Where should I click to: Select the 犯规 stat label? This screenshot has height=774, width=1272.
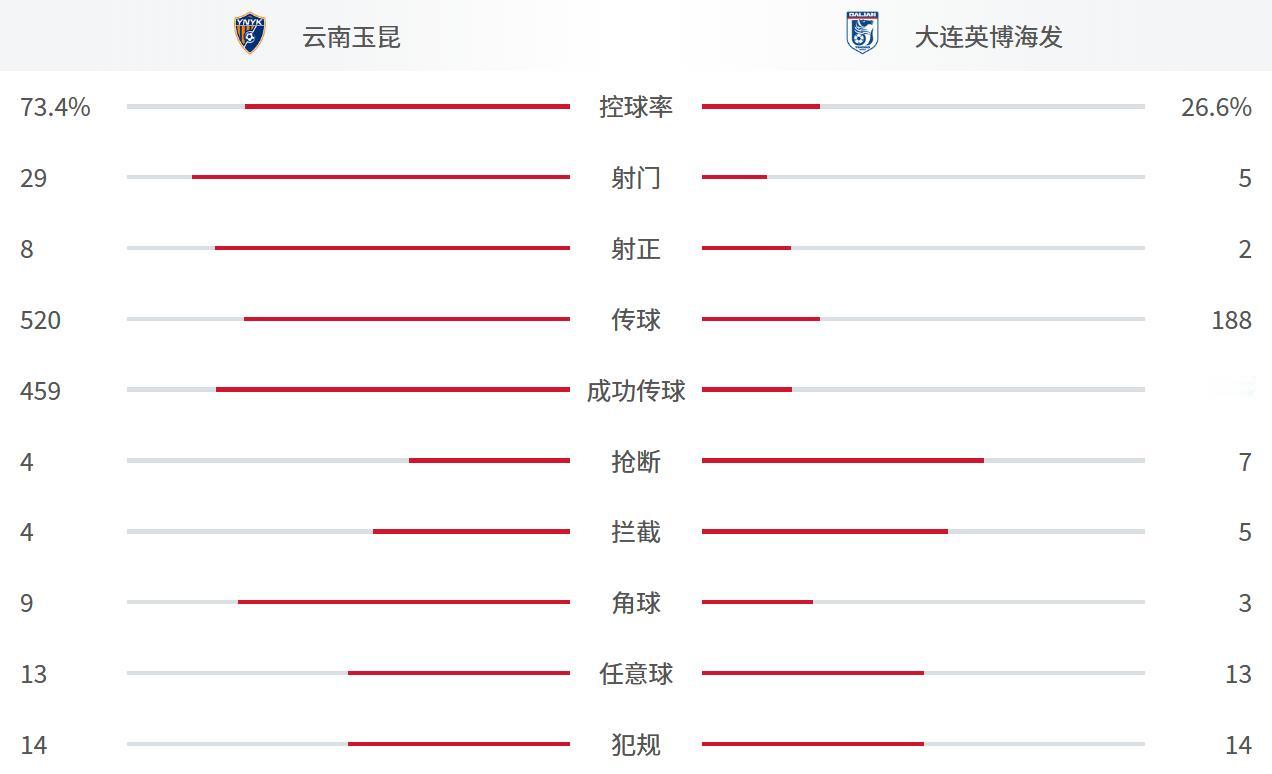click(x=636, y=746)
